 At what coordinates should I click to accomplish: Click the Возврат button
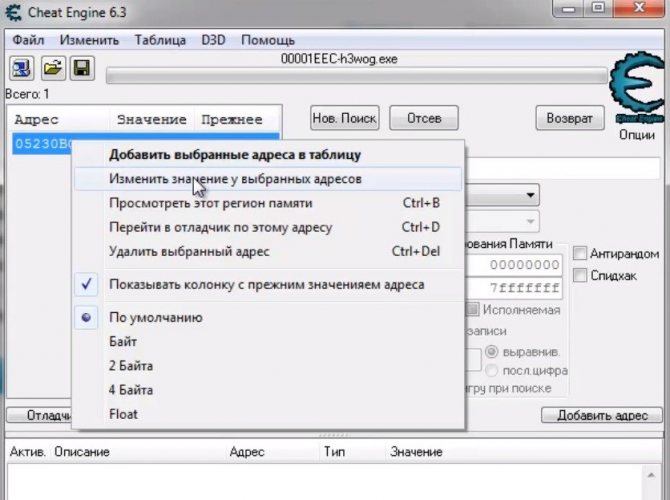click(570, 118)
